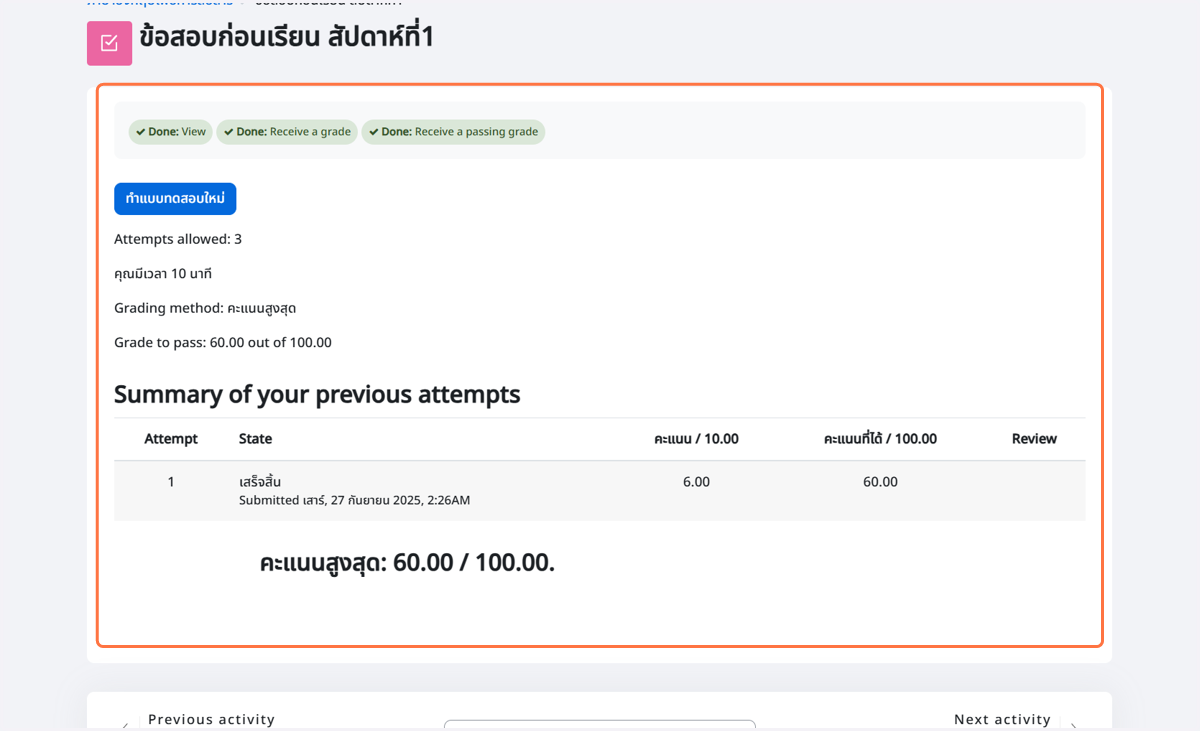The height and width of the screenshot is (731, 1200).
Task: Click the 'Done: Receive a grade' badge
Action: coord(287,132)
